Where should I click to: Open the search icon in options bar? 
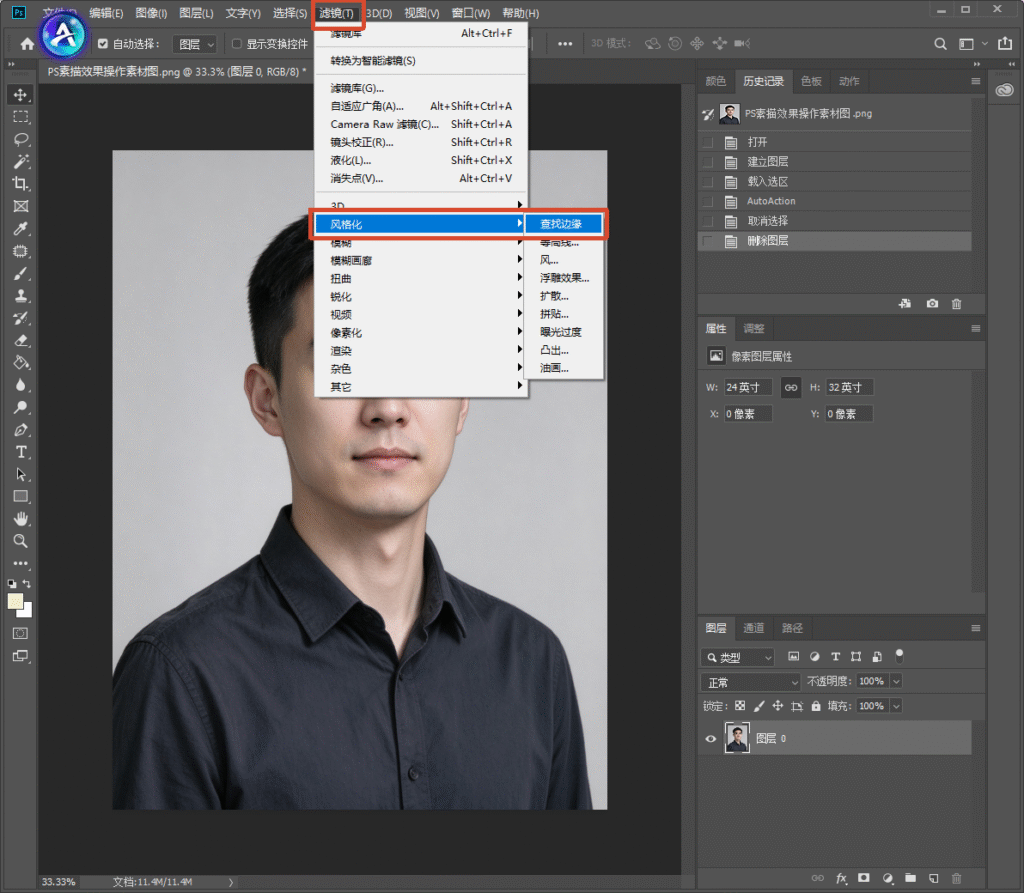pos(940,44)
